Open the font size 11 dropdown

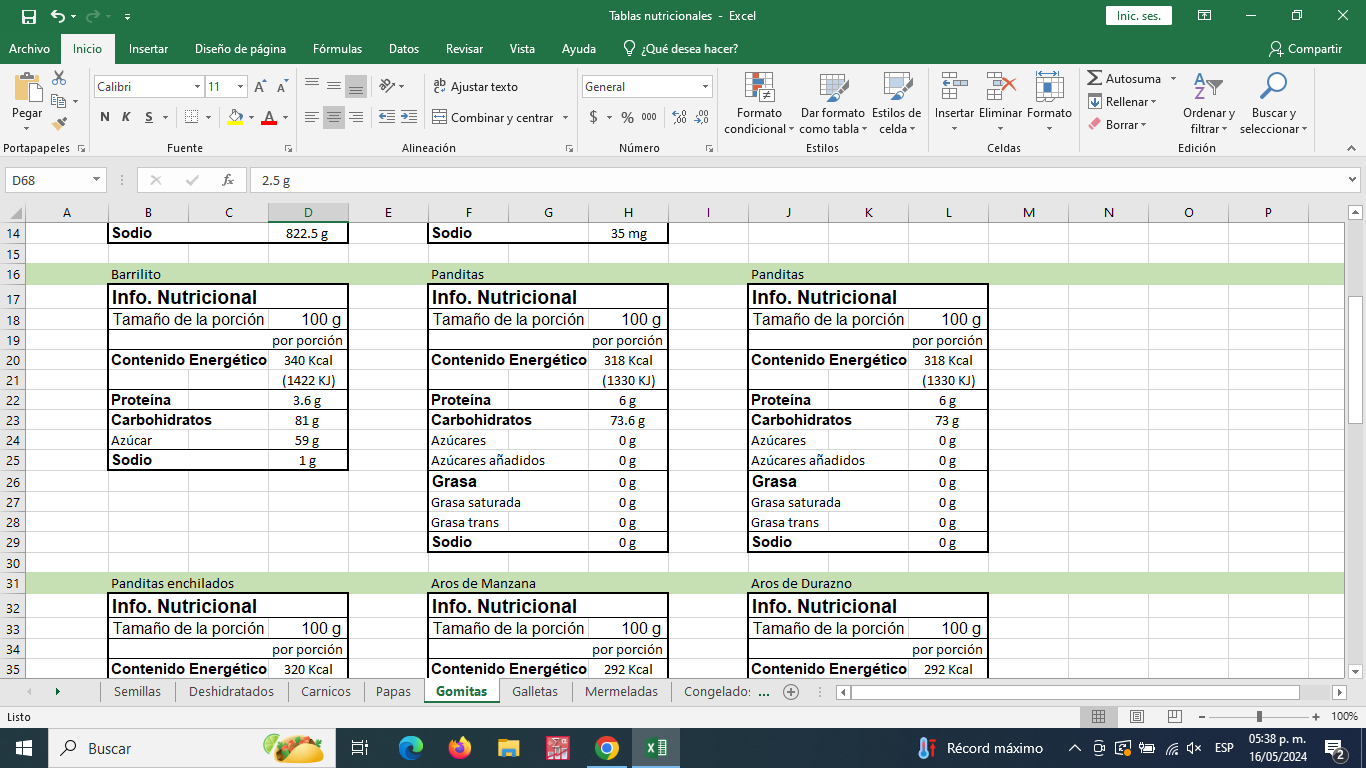click(x=240, y=87)
